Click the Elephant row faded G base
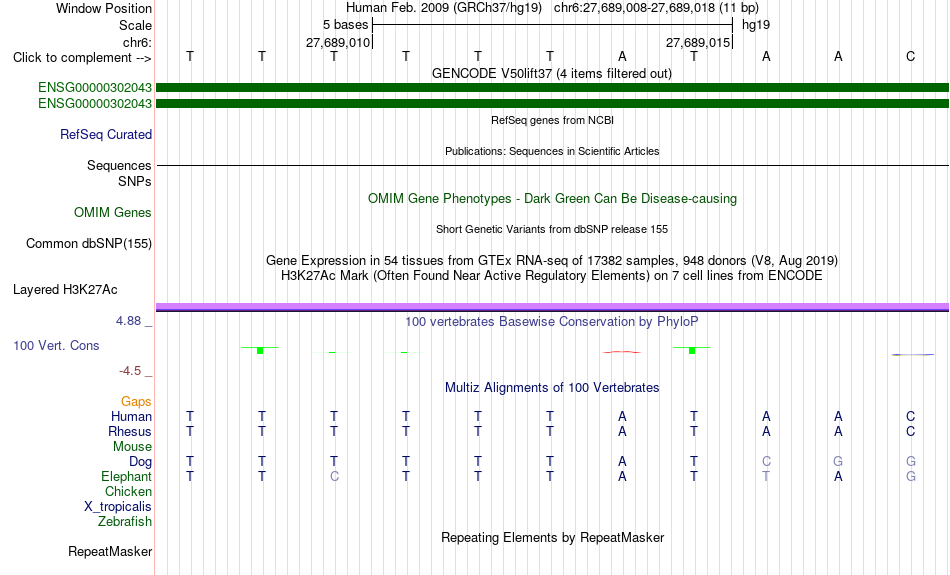 910,476
